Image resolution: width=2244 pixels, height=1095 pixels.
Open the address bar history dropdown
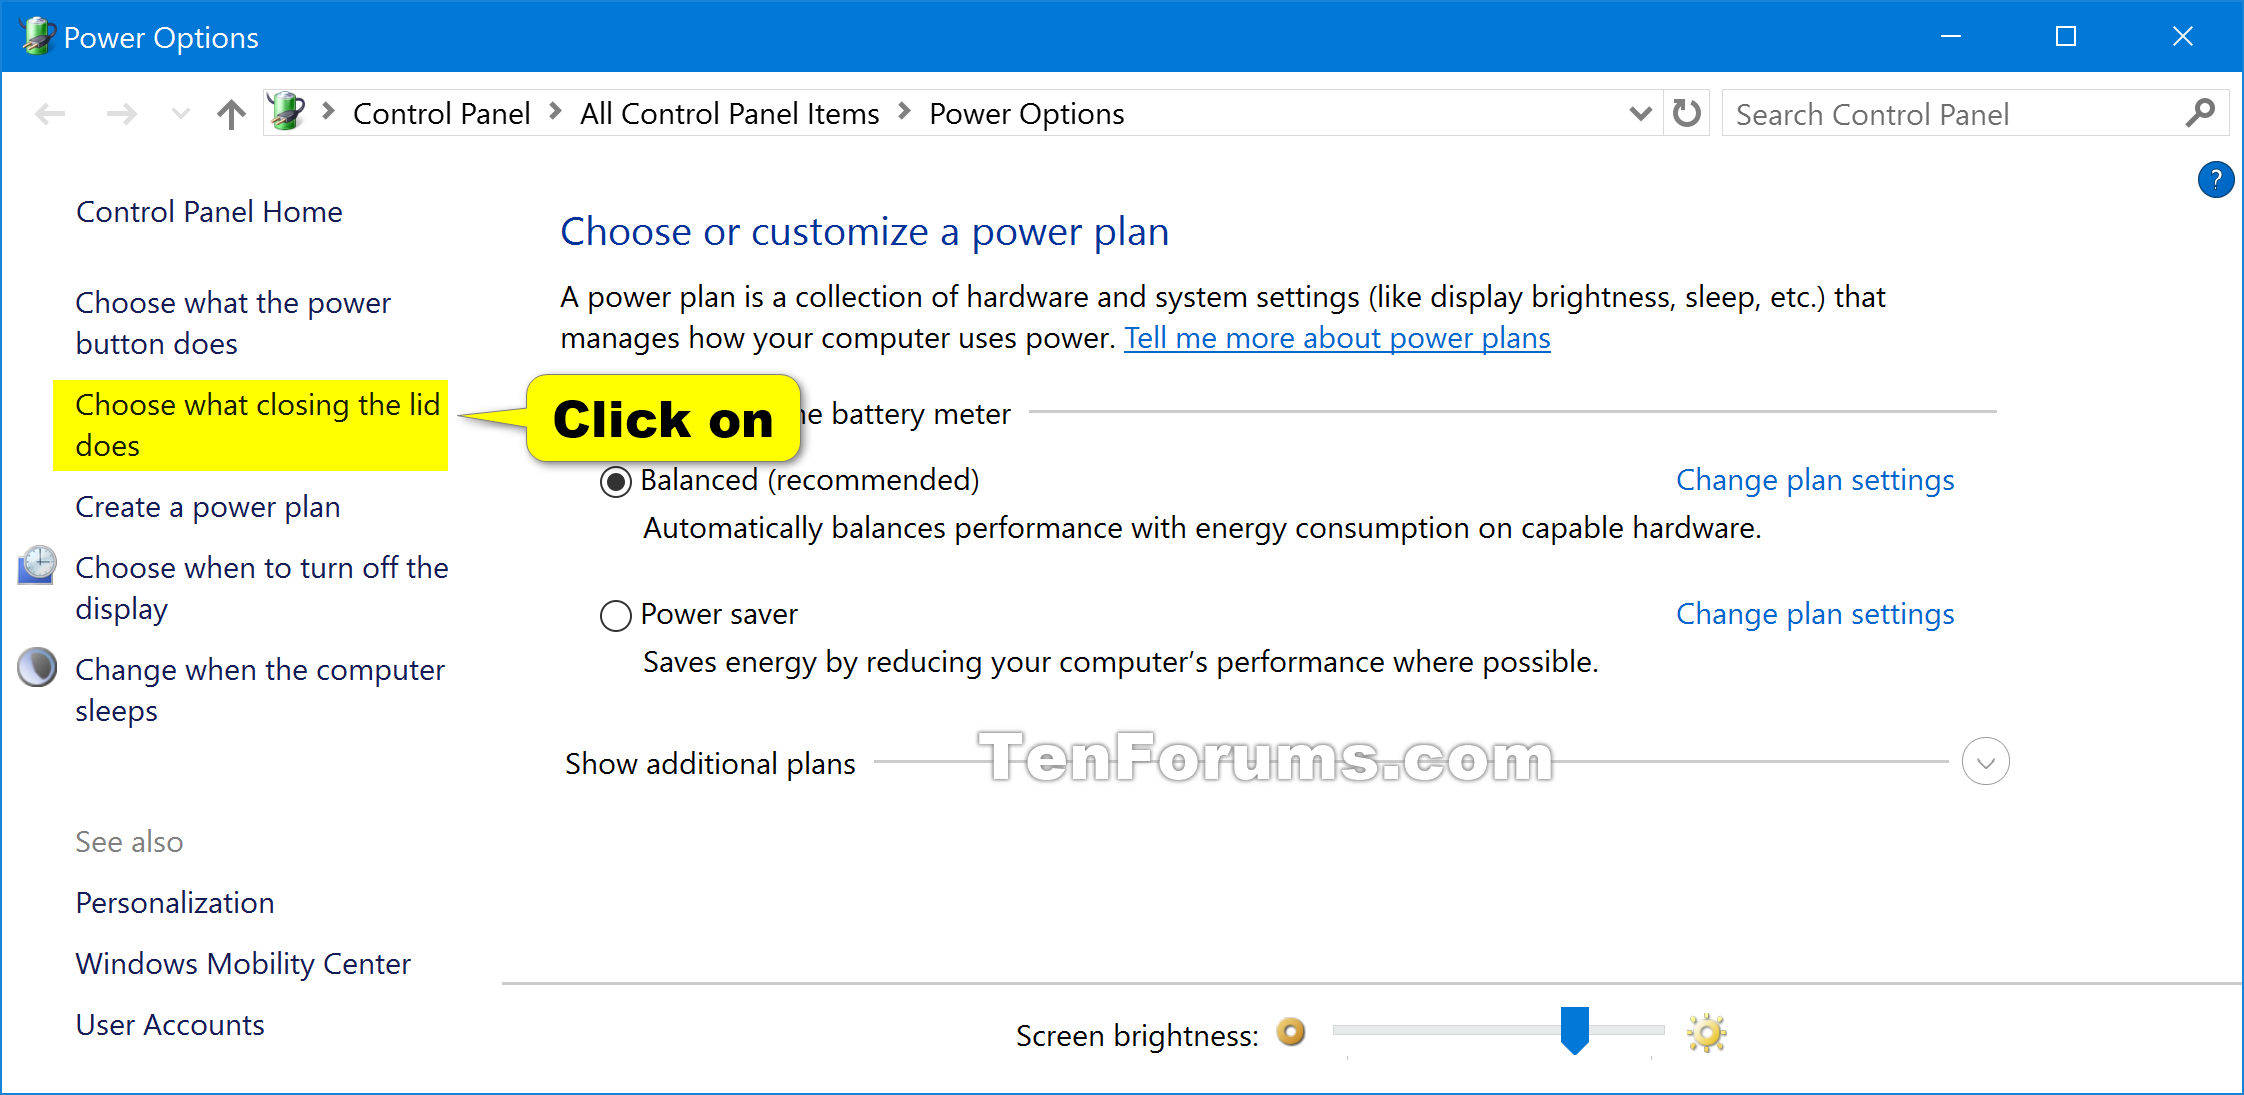(1640, 114)
